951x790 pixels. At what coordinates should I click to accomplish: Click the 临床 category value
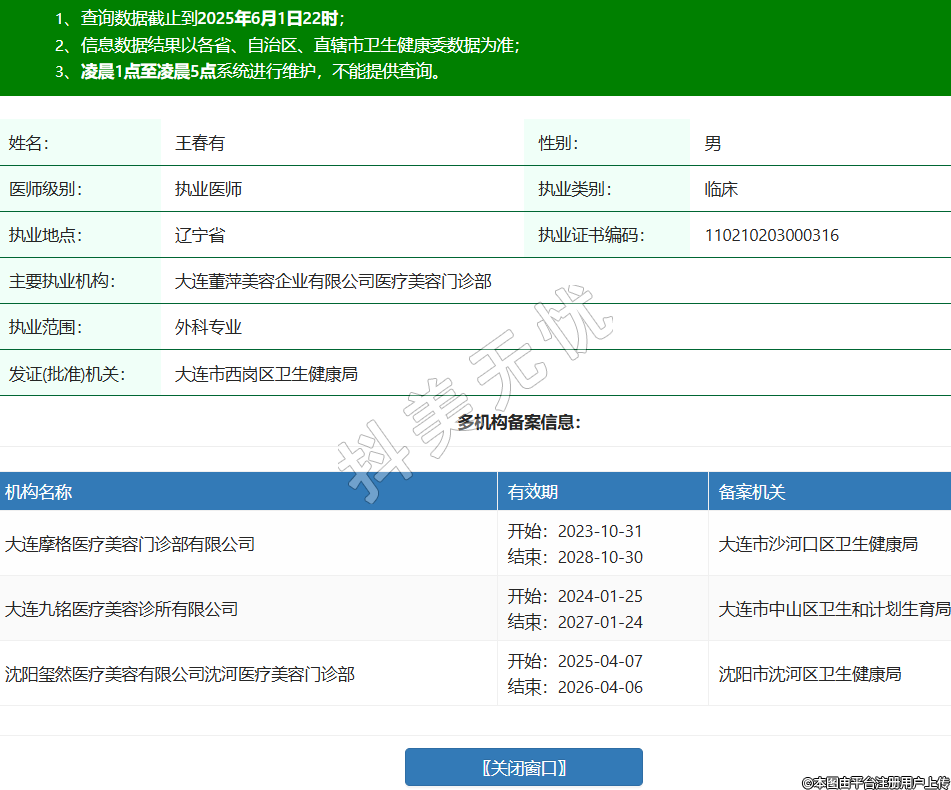tap(721, 189)
